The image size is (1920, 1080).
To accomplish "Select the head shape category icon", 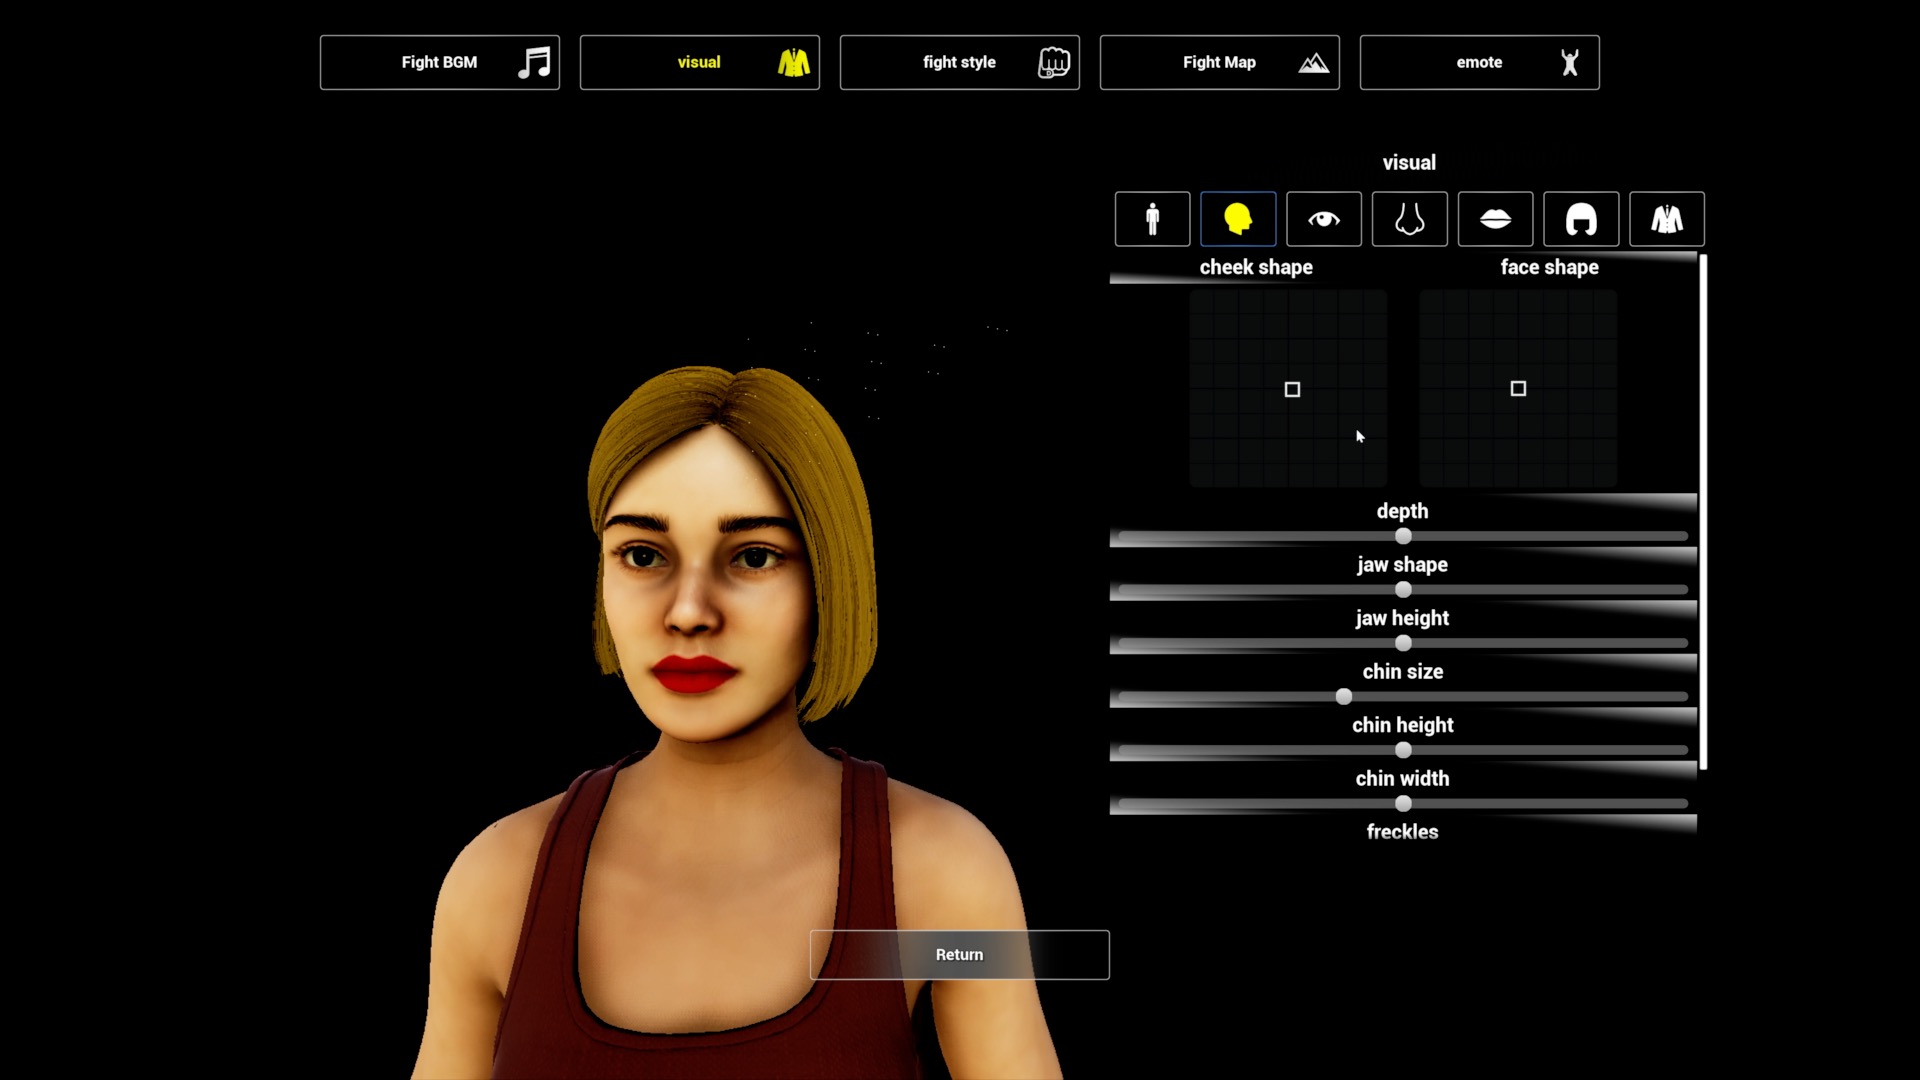I will tap(1238, 219).
